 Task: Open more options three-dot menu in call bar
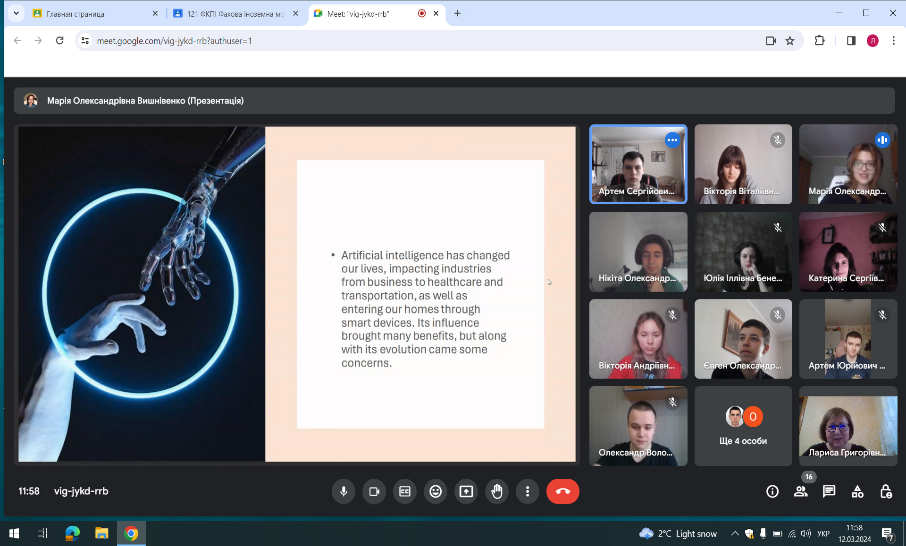[x=527, y=491]
